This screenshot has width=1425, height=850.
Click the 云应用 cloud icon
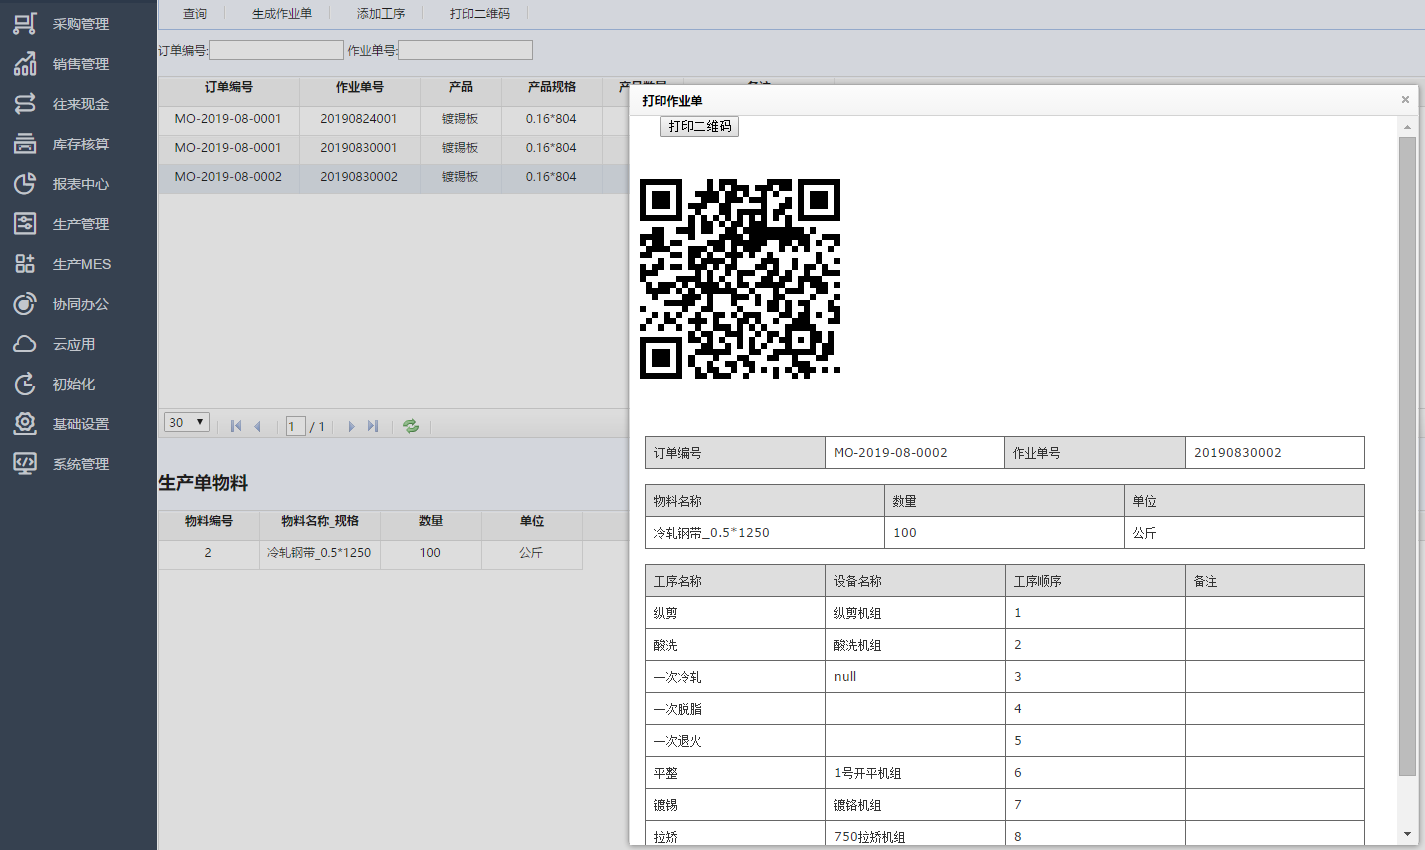coord(25,343)
